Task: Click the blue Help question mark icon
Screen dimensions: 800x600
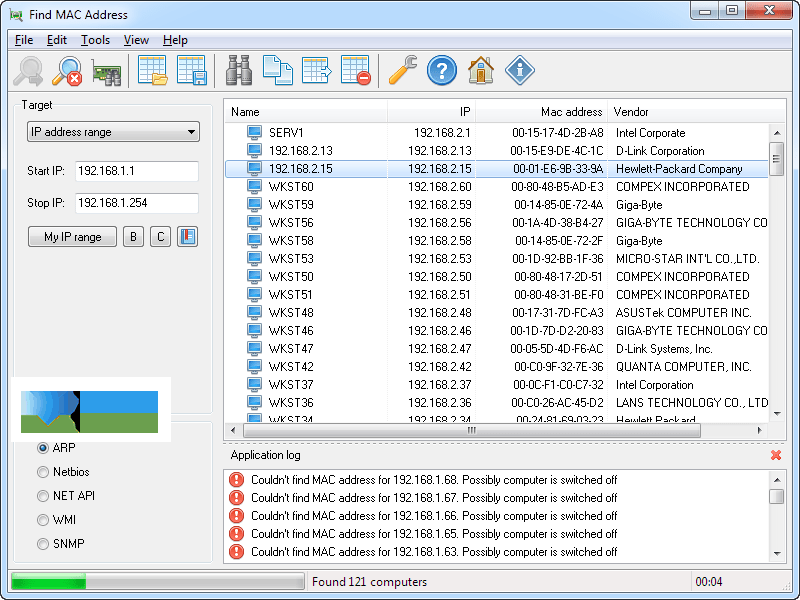Action: 441,70
